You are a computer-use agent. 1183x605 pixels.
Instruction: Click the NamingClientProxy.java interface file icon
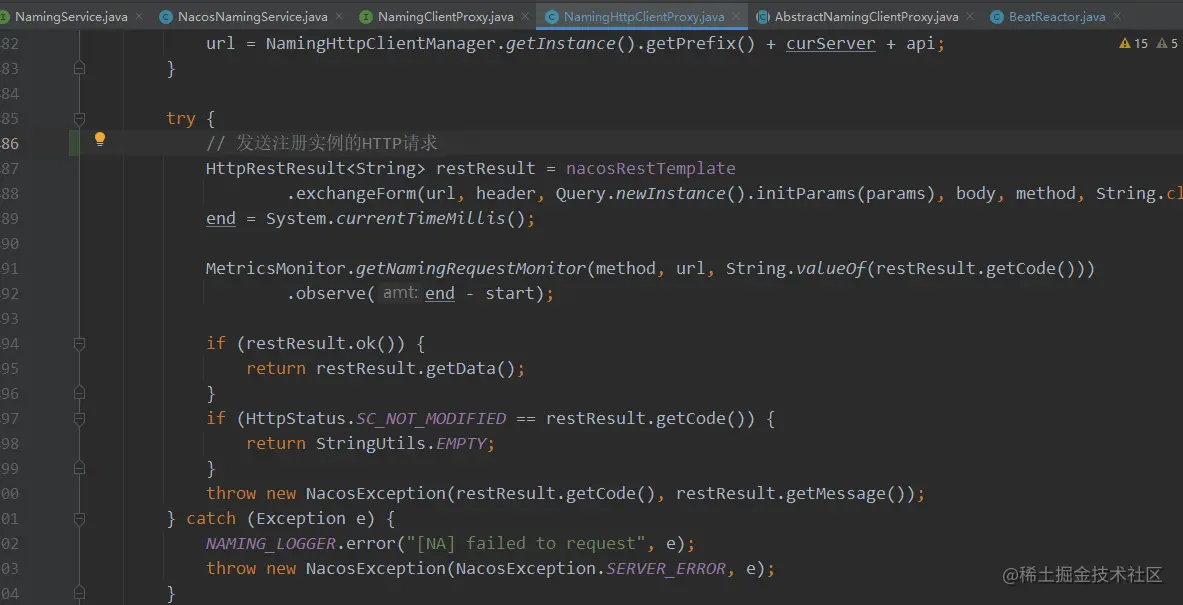pyautogui.click(x=366, y=17)
